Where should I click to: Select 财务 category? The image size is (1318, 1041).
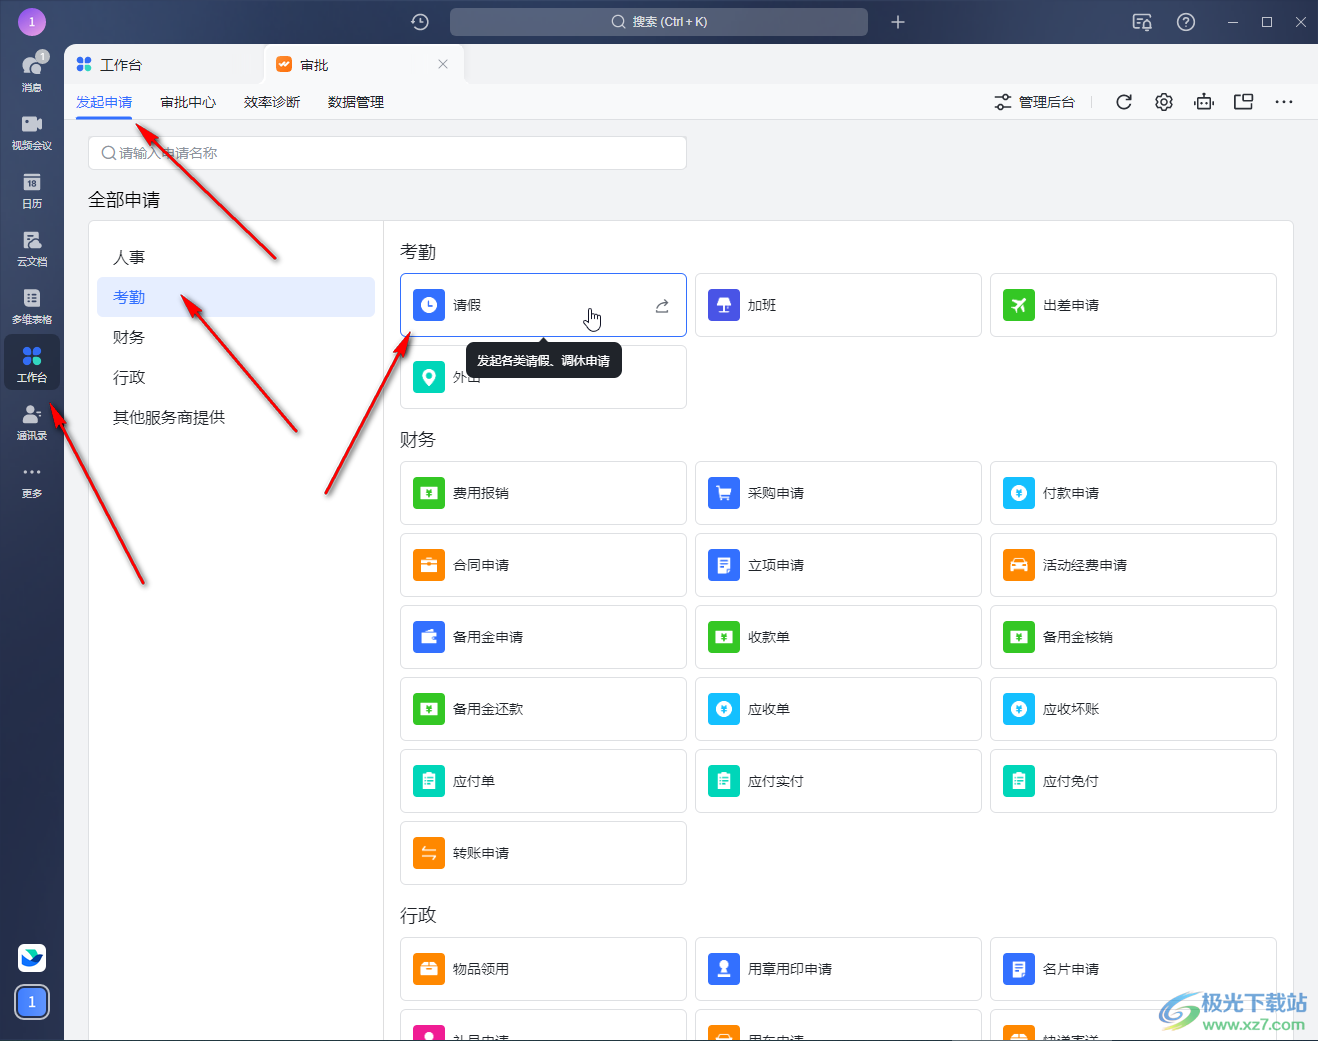point(236,337)
